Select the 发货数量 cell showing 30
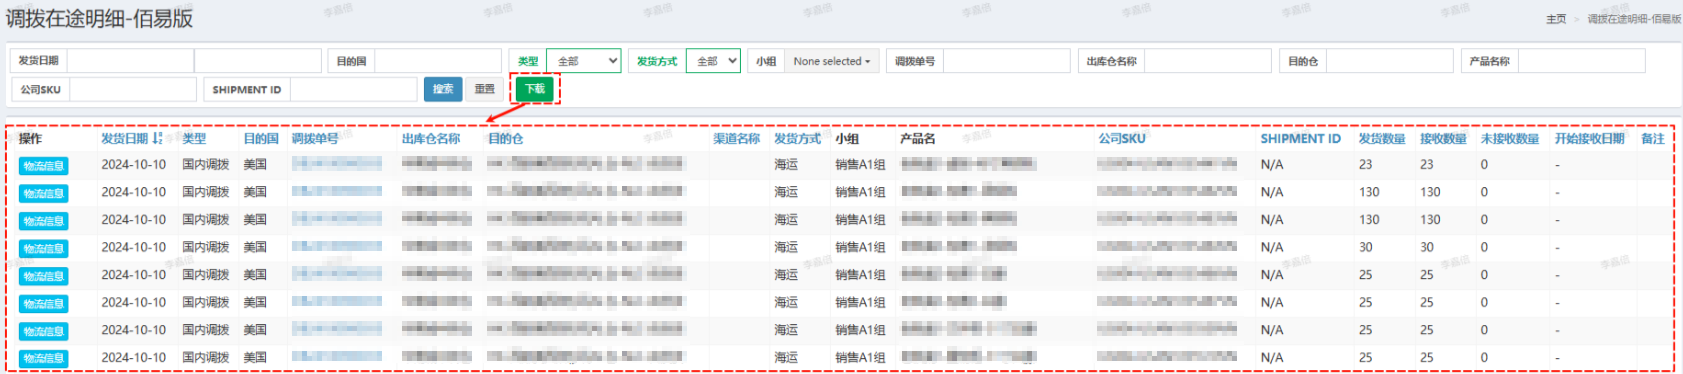This screenshot has width=1683, height=374. tap(1365, 247)
